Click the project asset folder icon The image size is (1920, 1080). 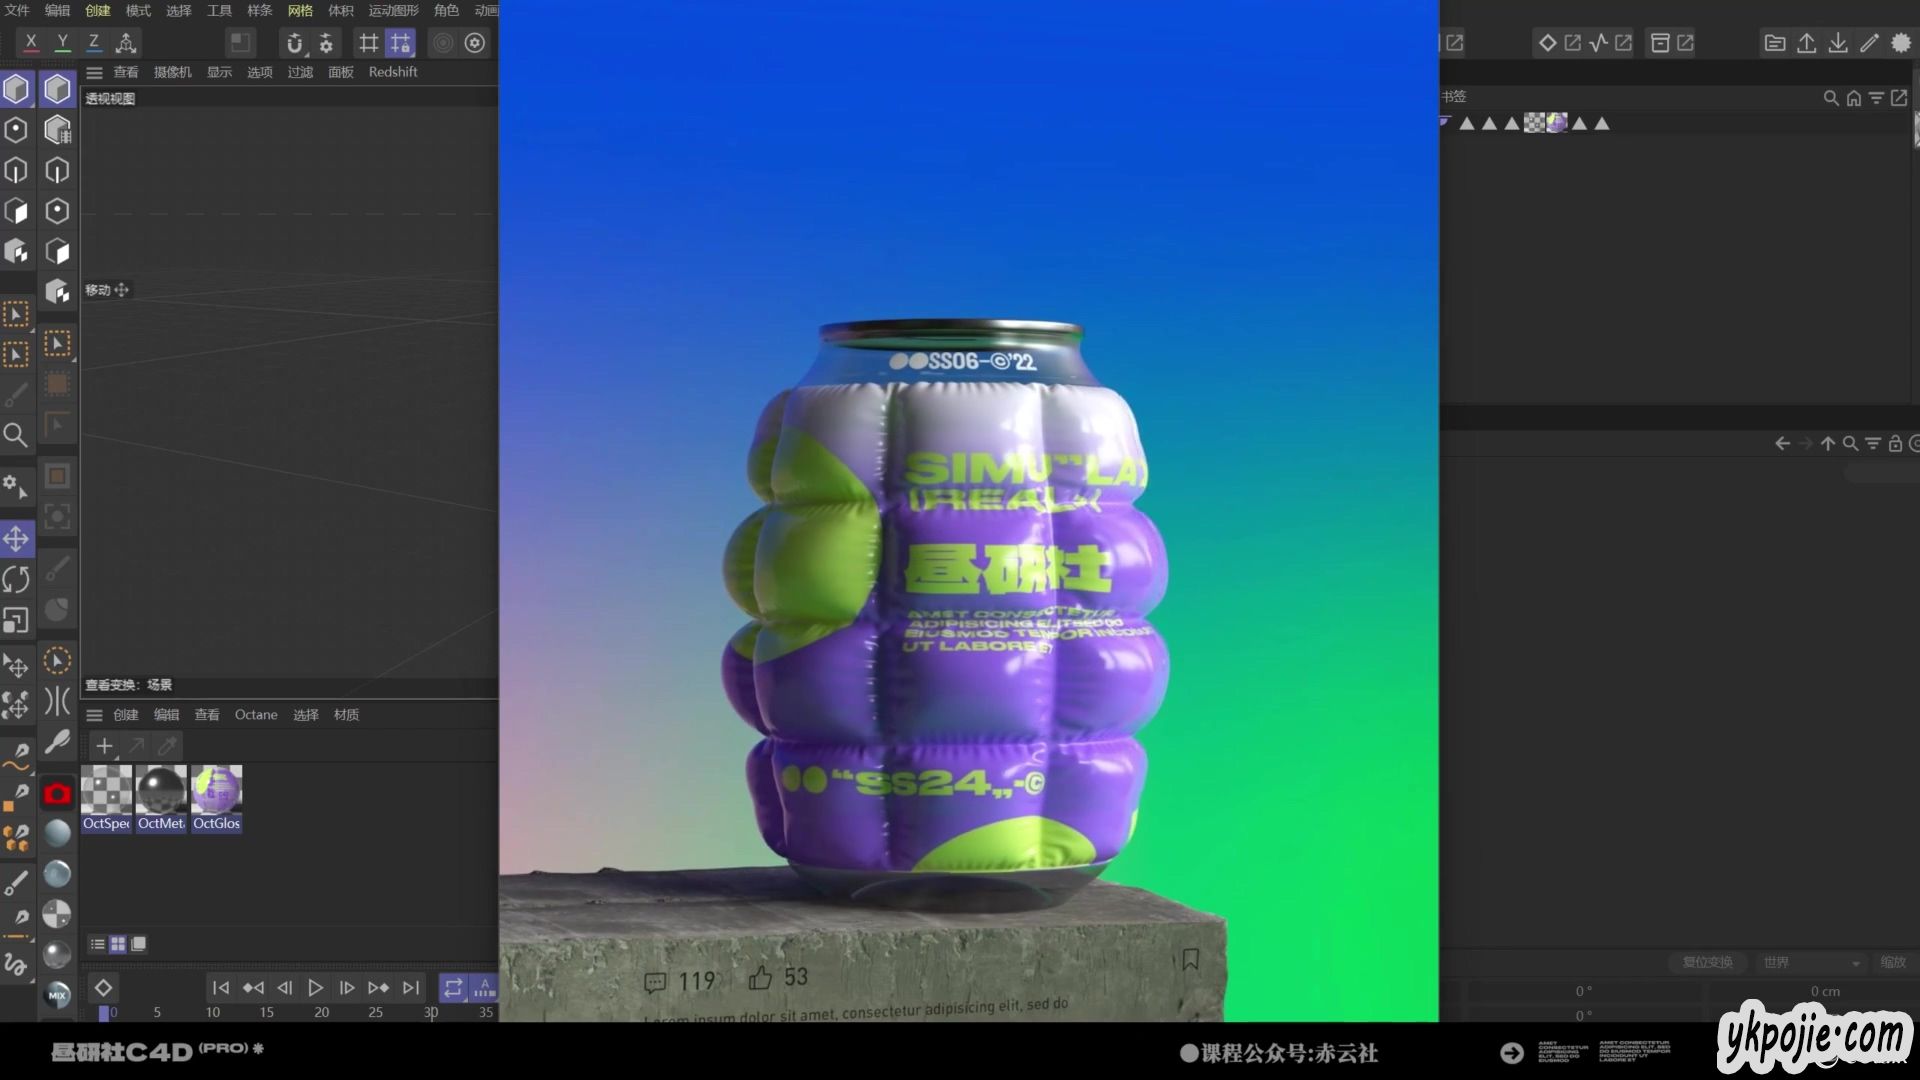[1775, 43]
